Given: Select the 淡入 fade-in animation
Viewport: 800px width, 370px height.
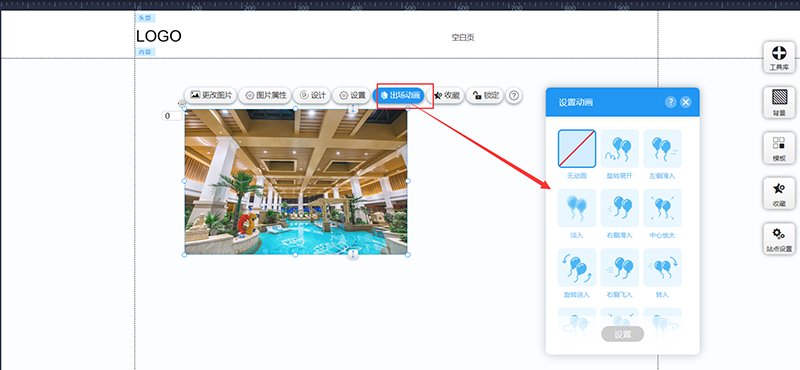Looking at the screenshot, I should point(577,208).
